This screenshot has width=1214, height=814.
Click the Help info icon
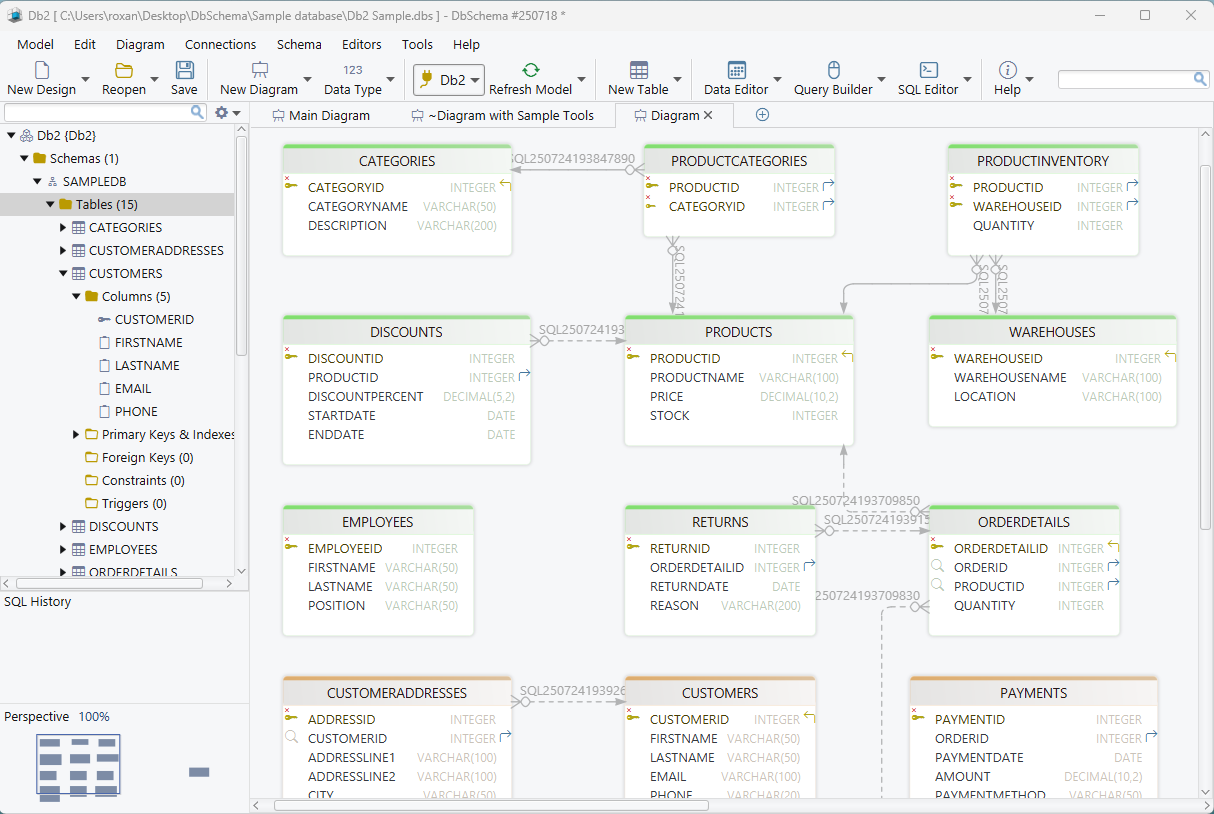(x=1008, y=70)
